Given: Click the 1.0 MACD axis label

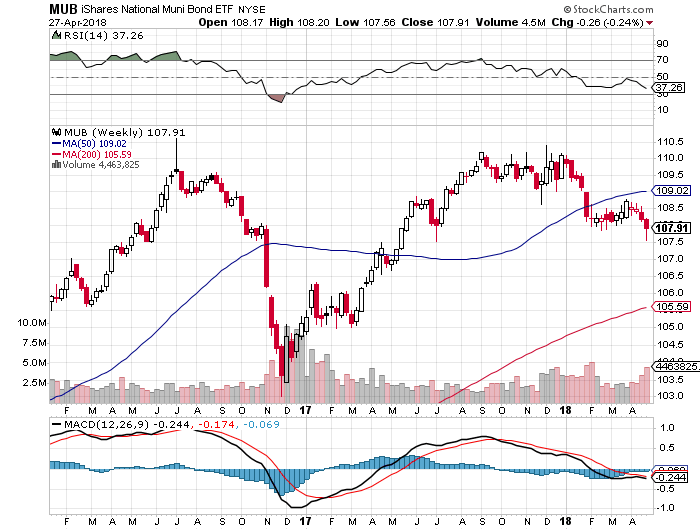Looking at the screenshot, I should (x=667, y=428).
